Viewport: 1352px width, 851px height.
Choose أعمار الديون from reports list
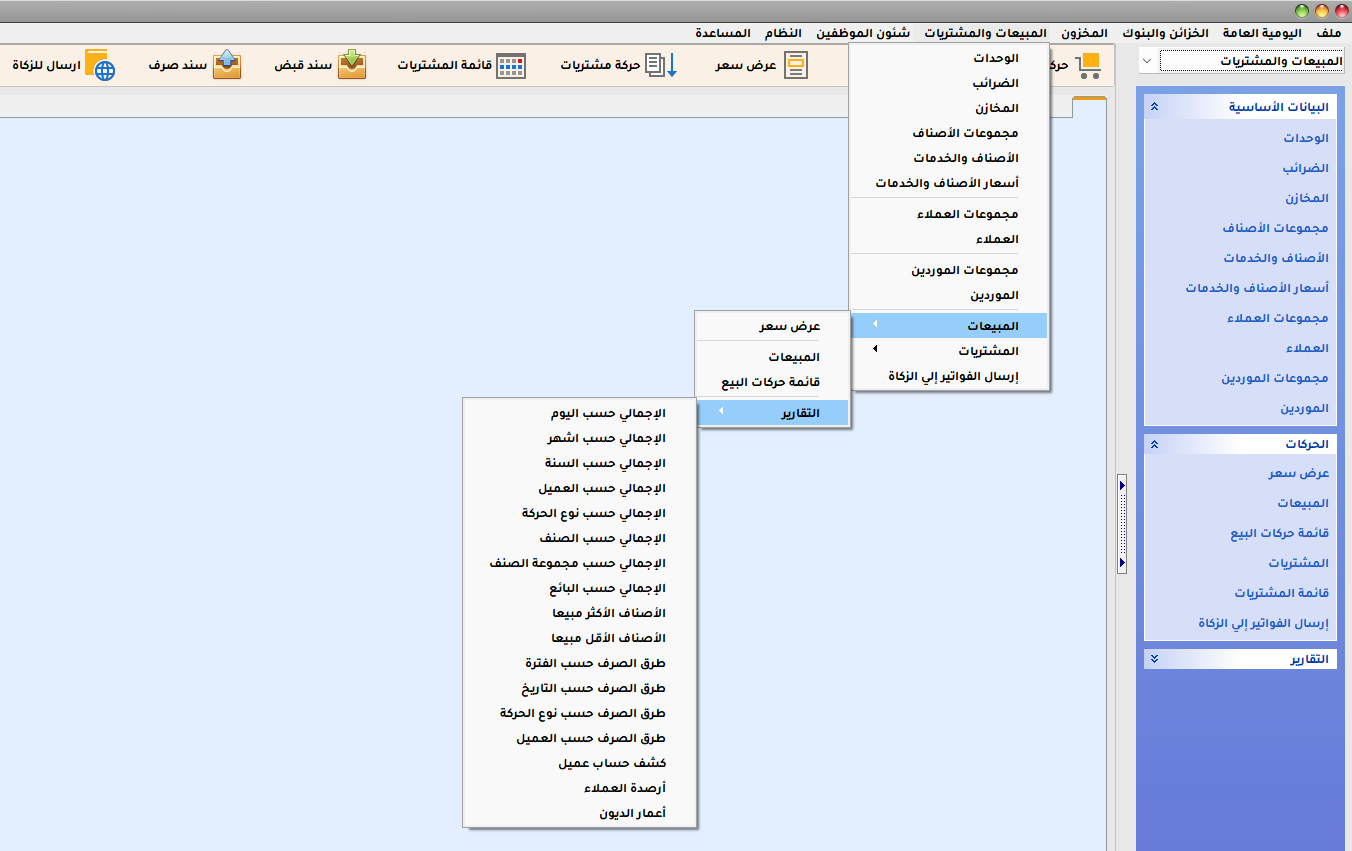[632, 813]
